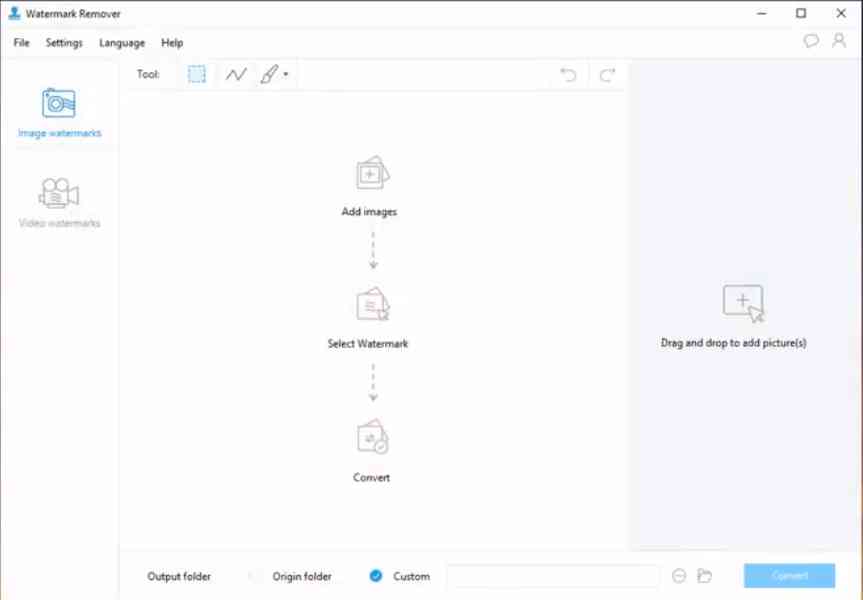Choose the Custom output folder radio option

tap(376, 576)
